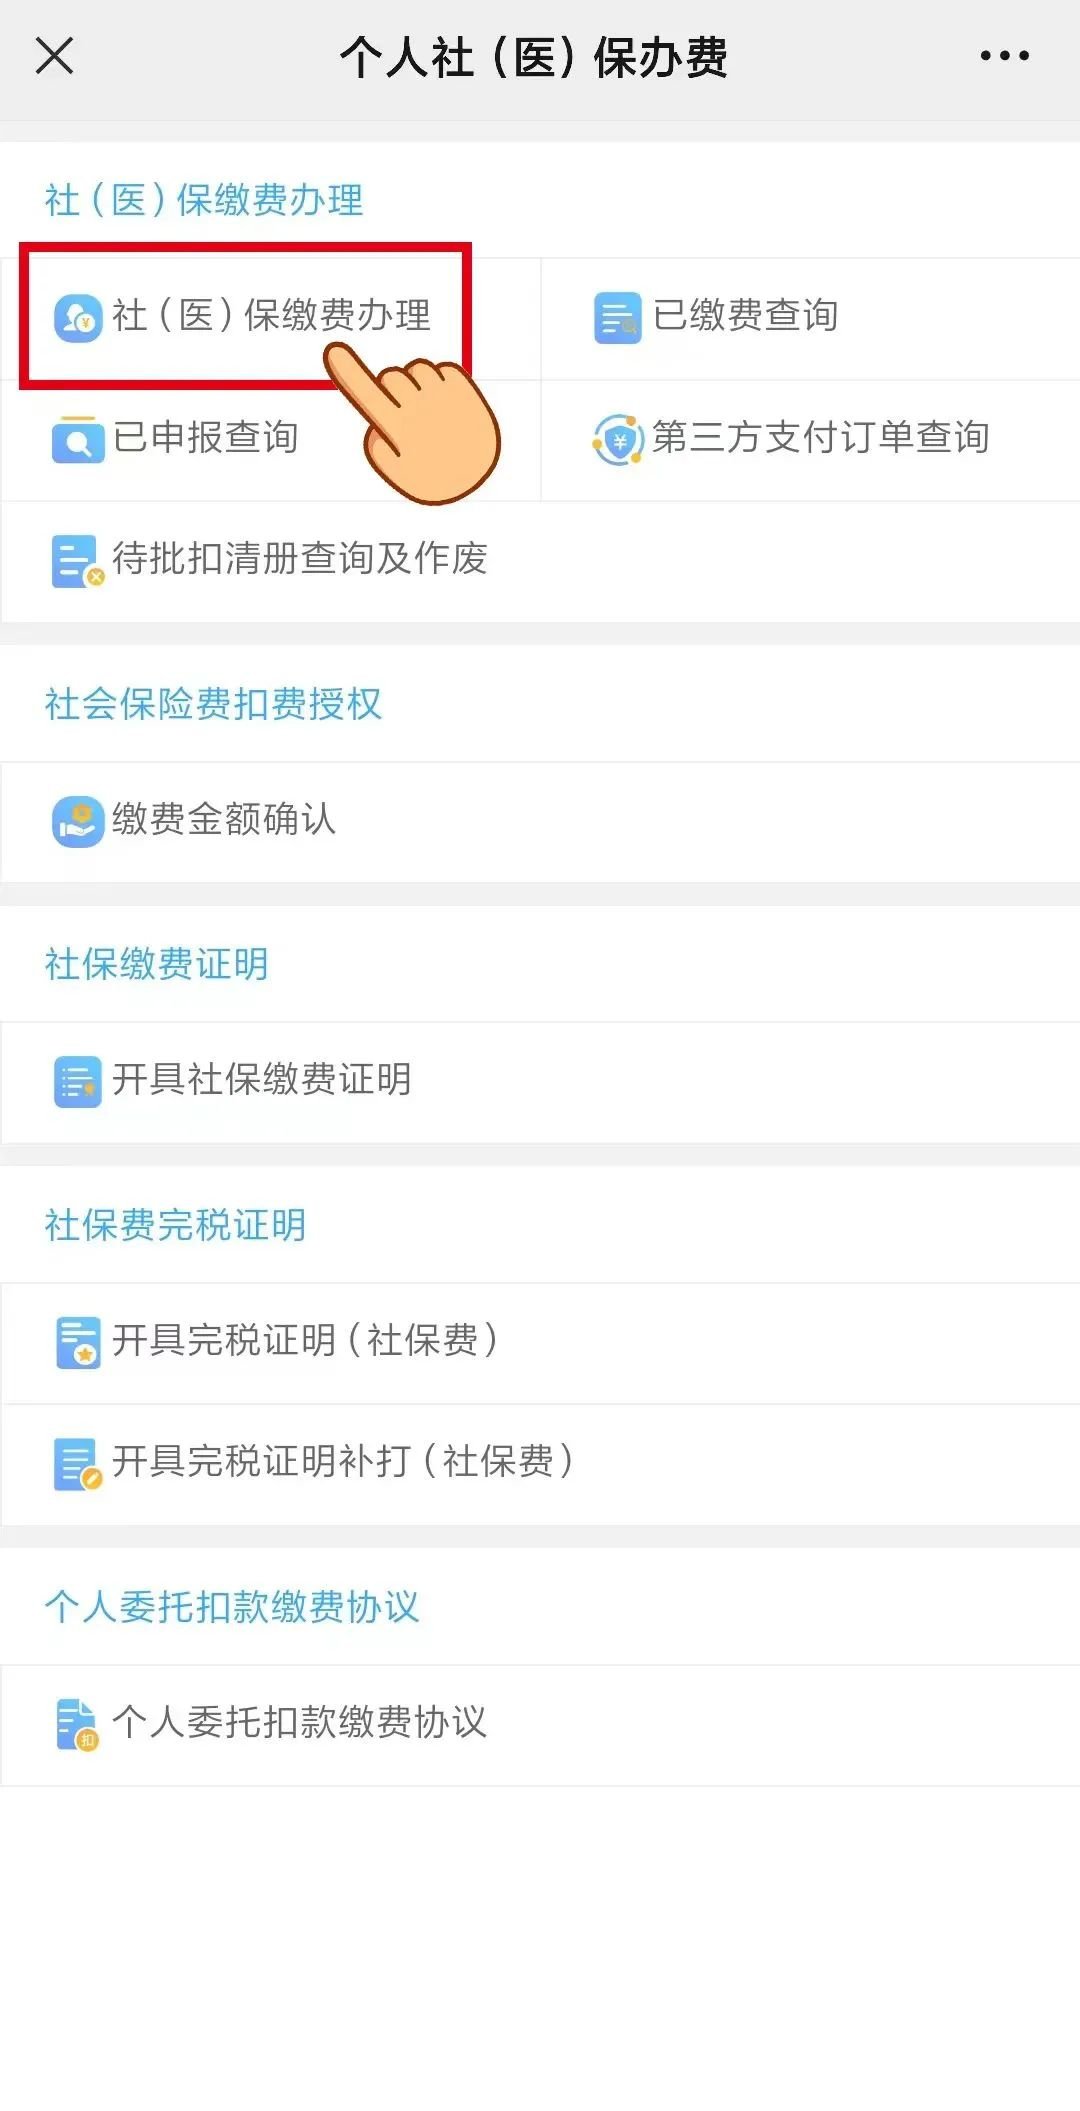Viewport: 1080px width, 2111px height.
Task: Open 第三方支付订单查询 entry
Action: coord(820,438)
